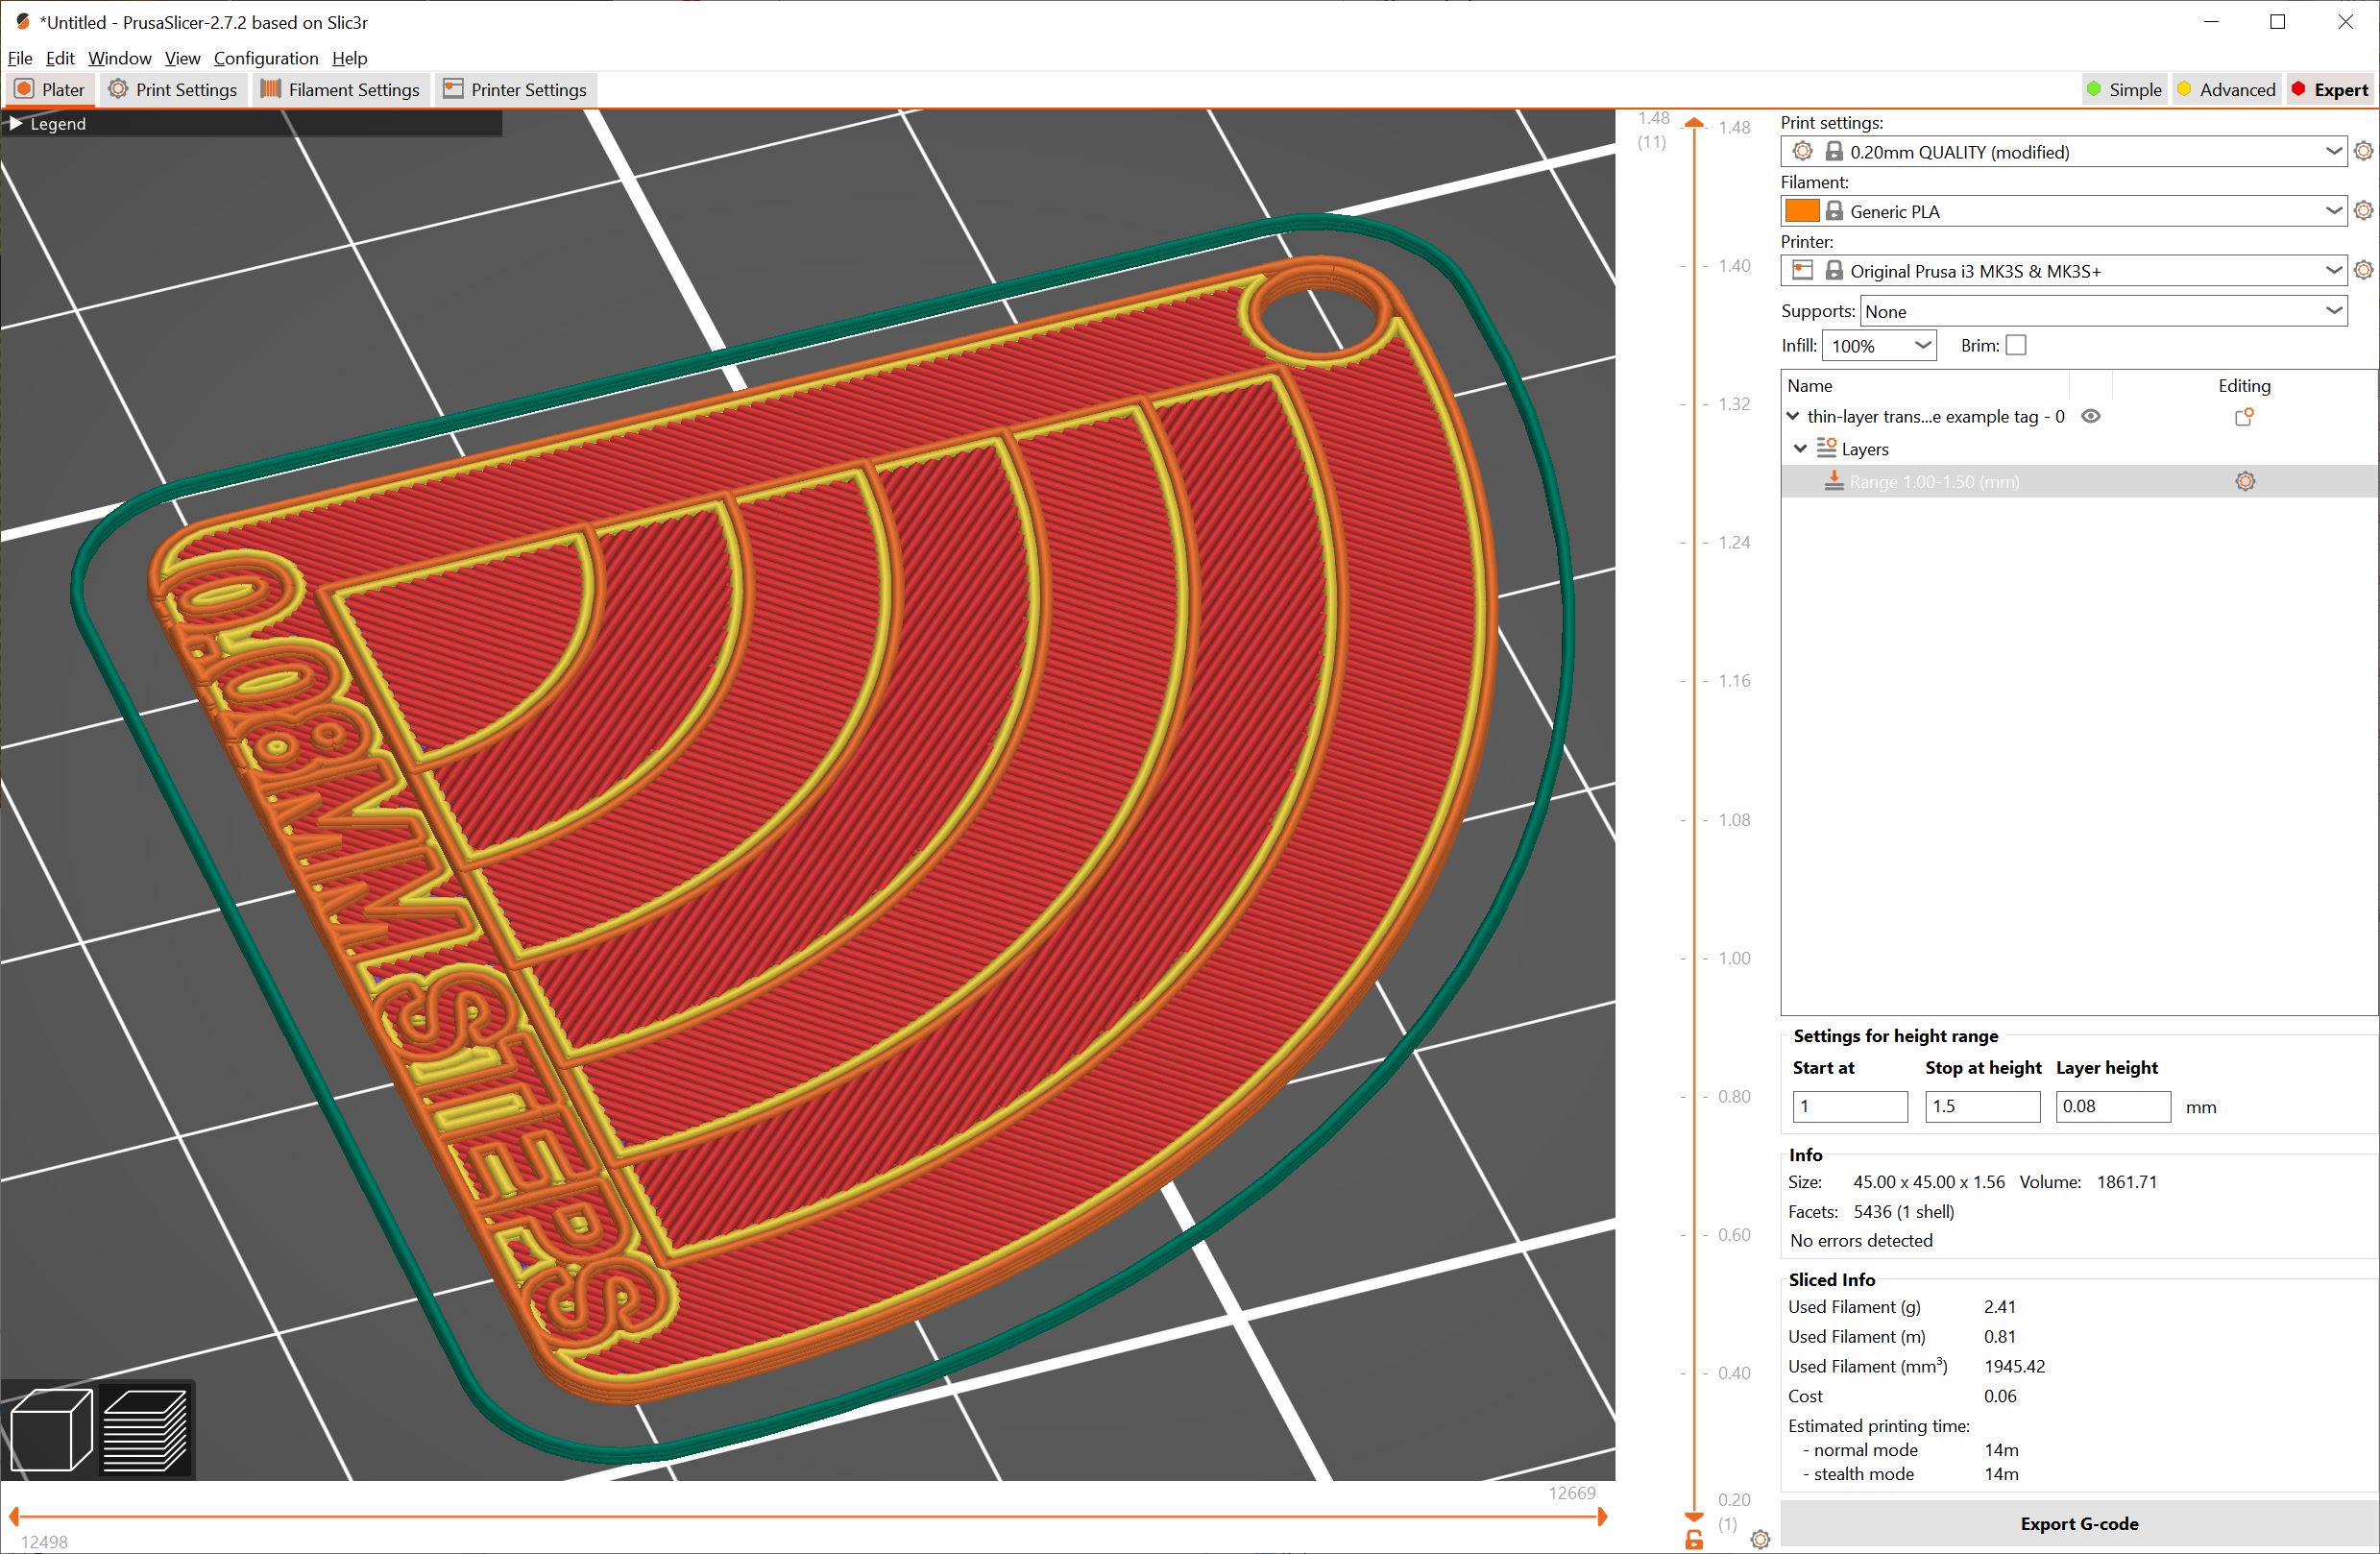Collapse the example tag object tree node
The height and width of the screenshot is (1554, 2380).
1794,416
